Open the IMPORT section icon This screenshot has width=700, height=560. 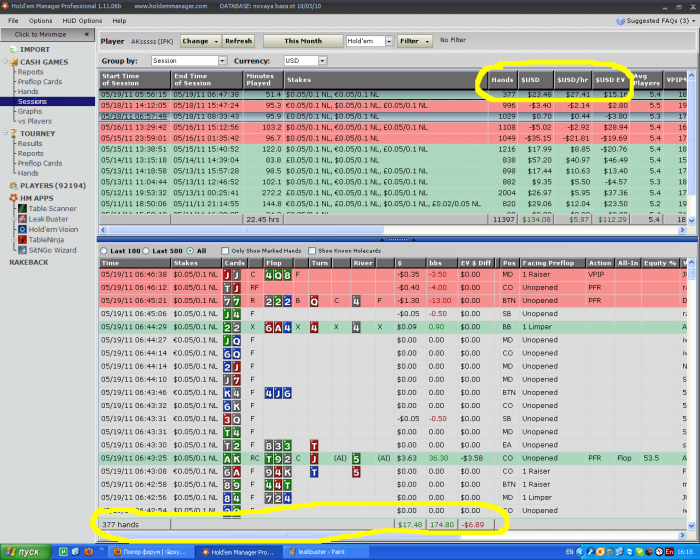coord(13,50)
